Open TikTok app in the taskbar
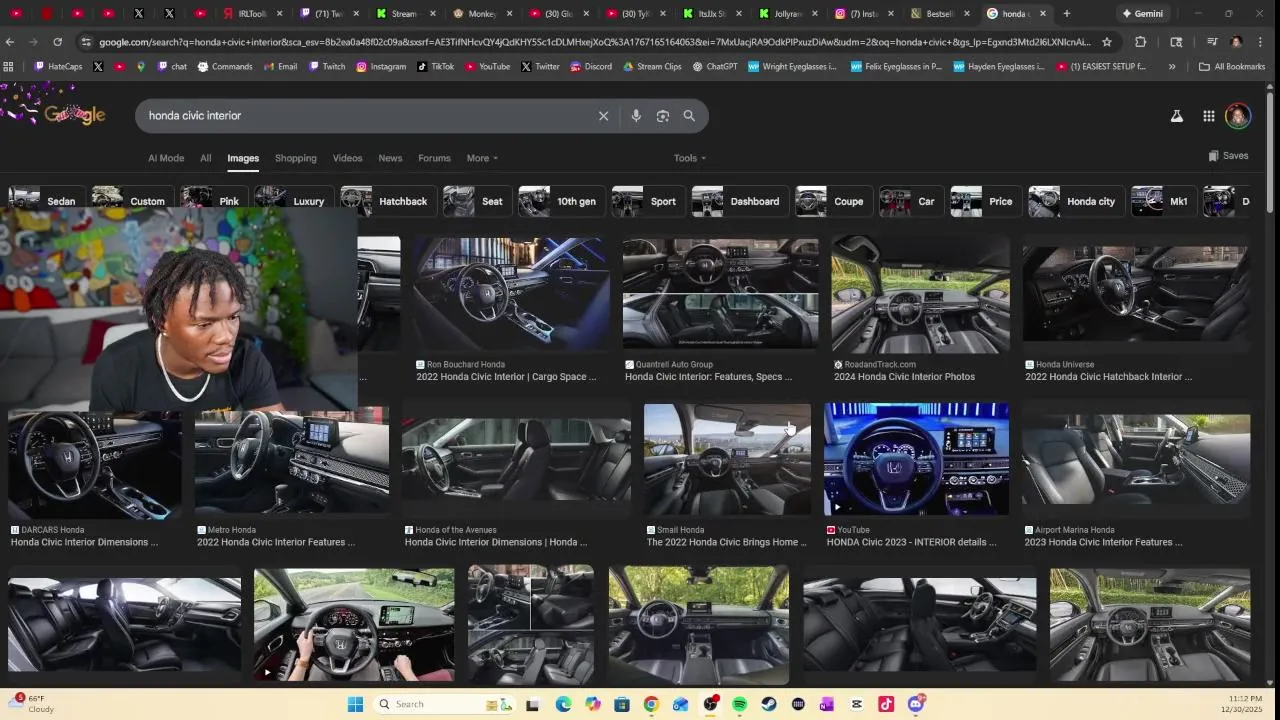1280x720 pixels. (886, 704)
